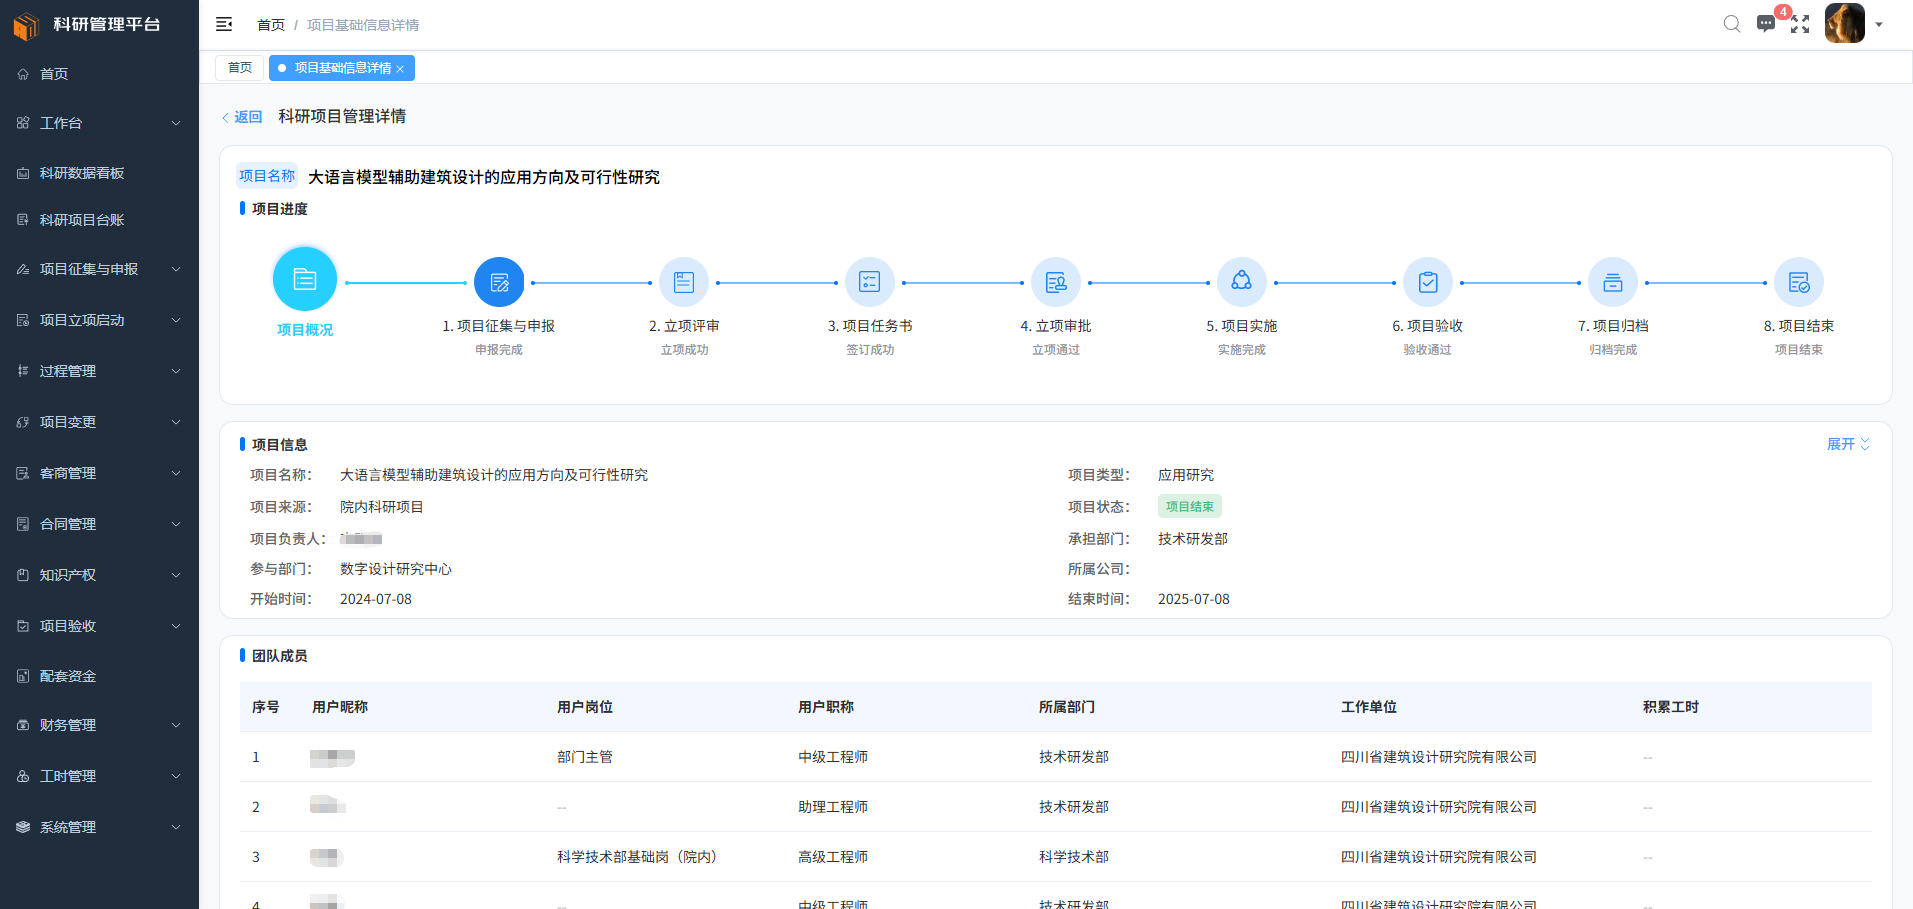Click 展开 to expand project info

(x=1848, y=444)
